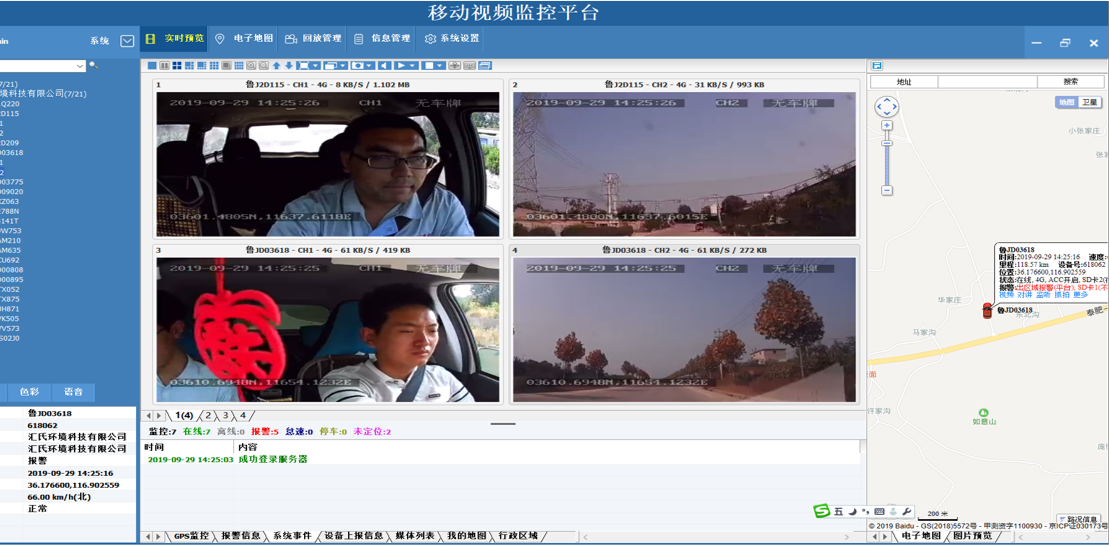Switch to four-window grid layout
Viewport: 1109px width, 545px height.
tap(177, 66)
